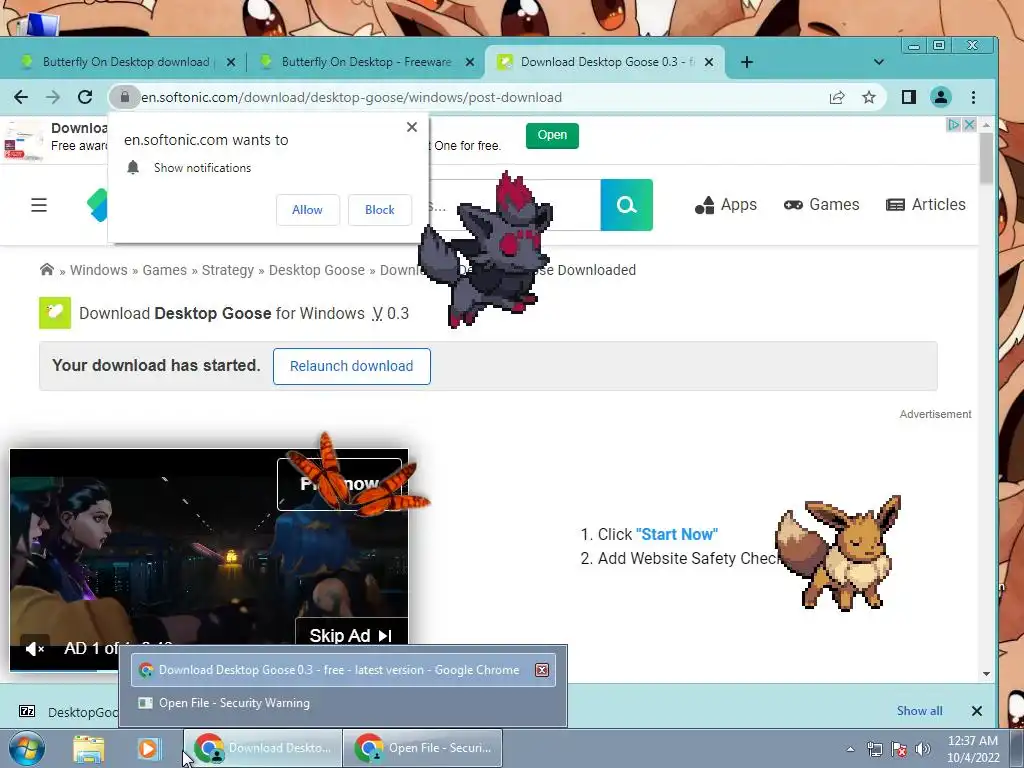Click the forward navigation arrow
Viewport: 1024px width, 768px height.
[x=53, y=97]
